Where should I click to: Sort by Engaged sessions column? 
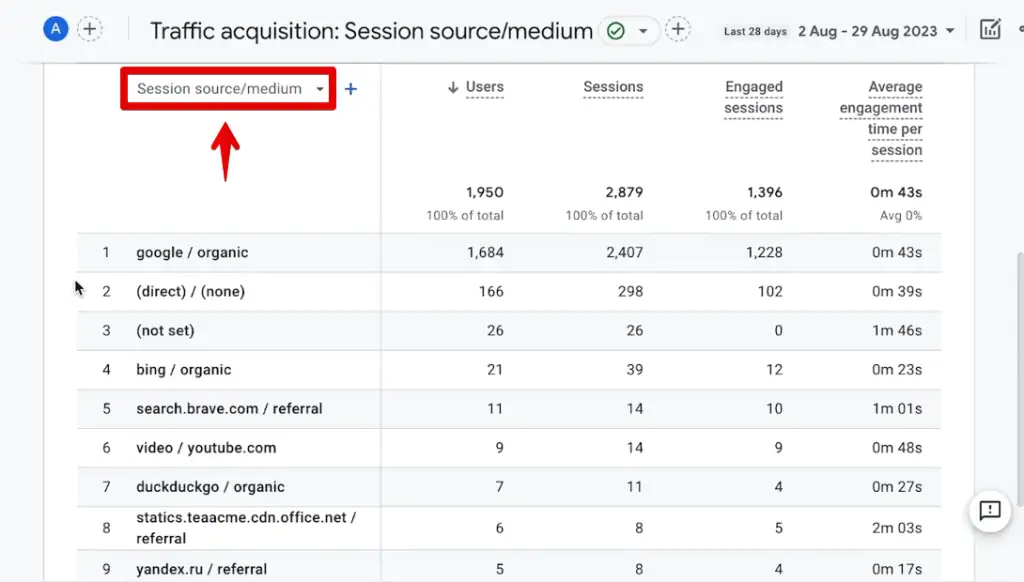(x=753, y=97)
